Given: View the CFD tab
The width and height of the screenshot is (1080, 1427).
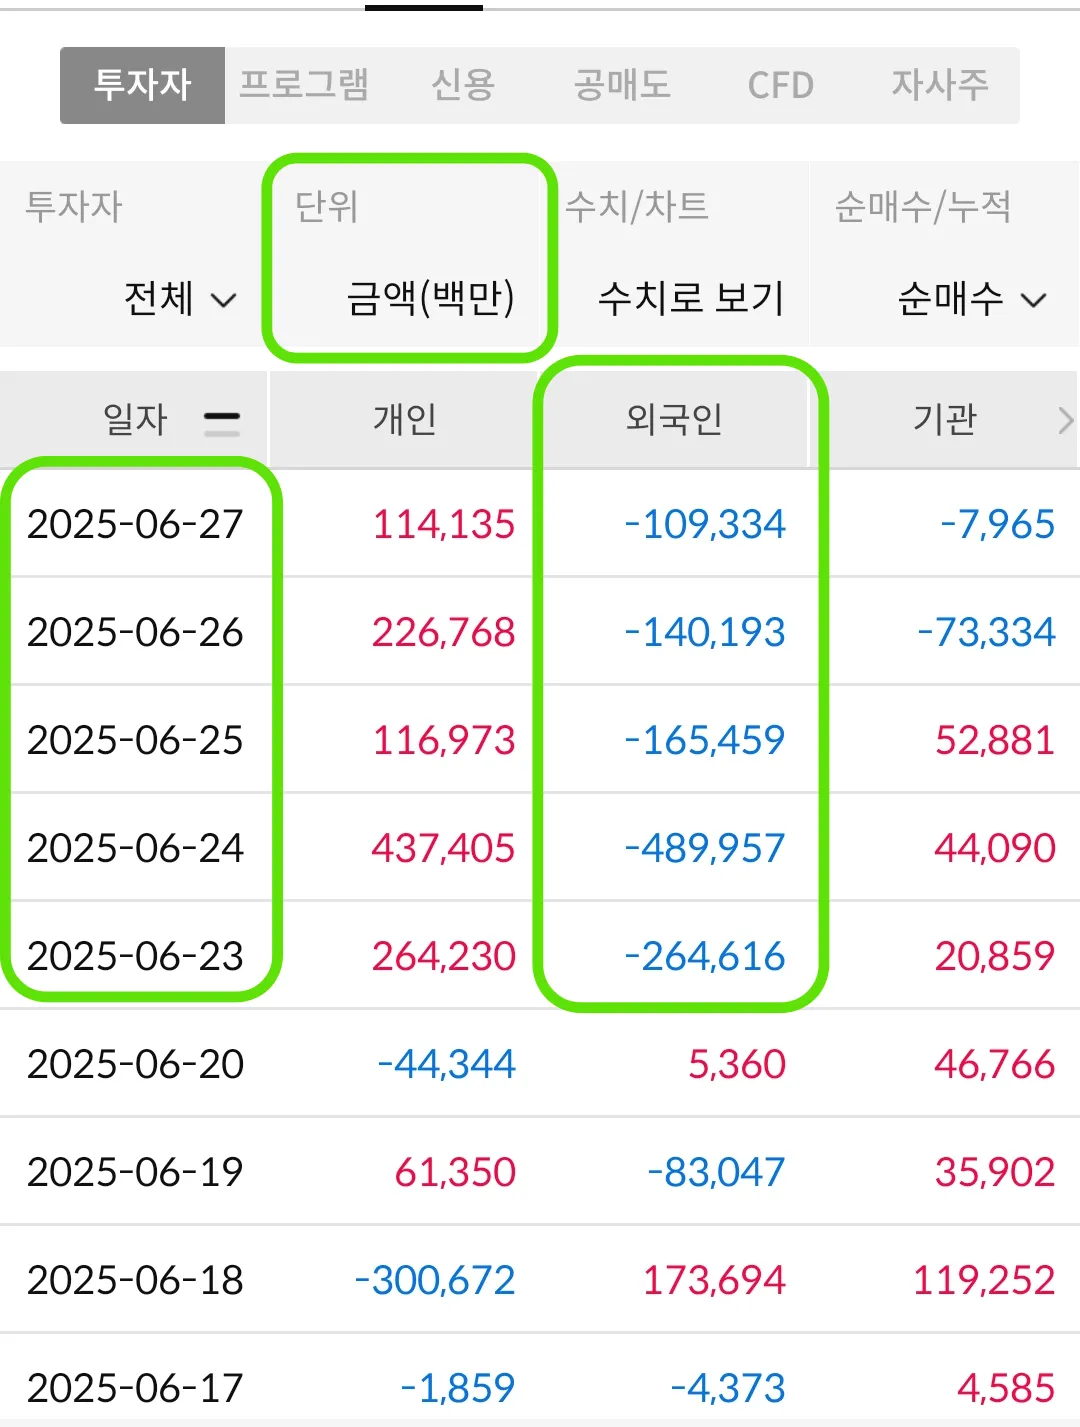Looking at the screenshot, I should click(780, 86).
